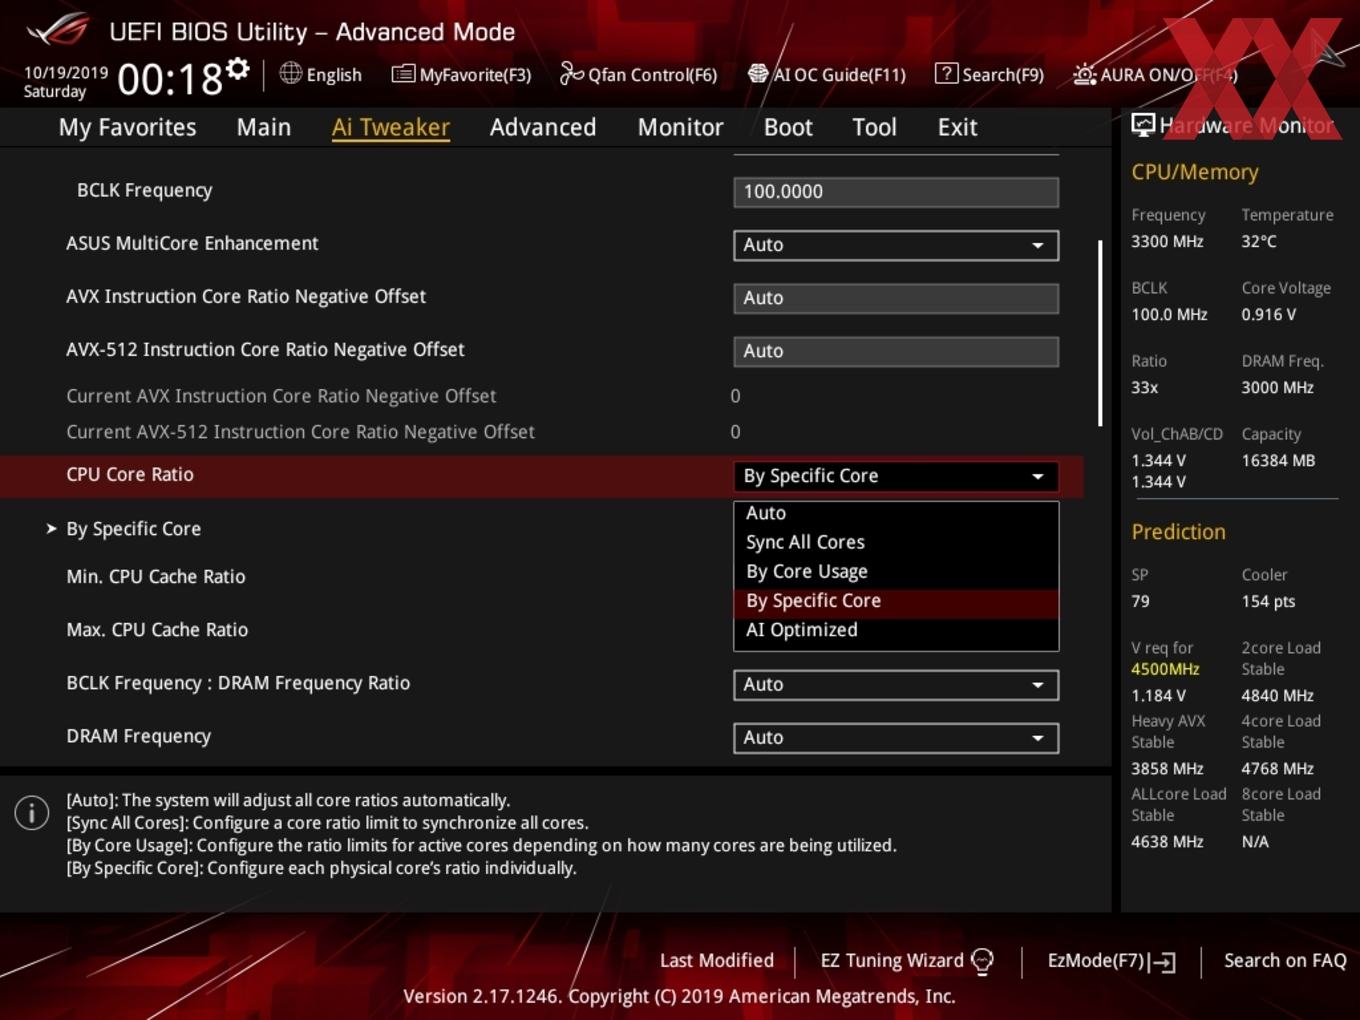Select By Specific Core list option
Viewport: 1360px width, 1020px height.
(x=896, y=601)
